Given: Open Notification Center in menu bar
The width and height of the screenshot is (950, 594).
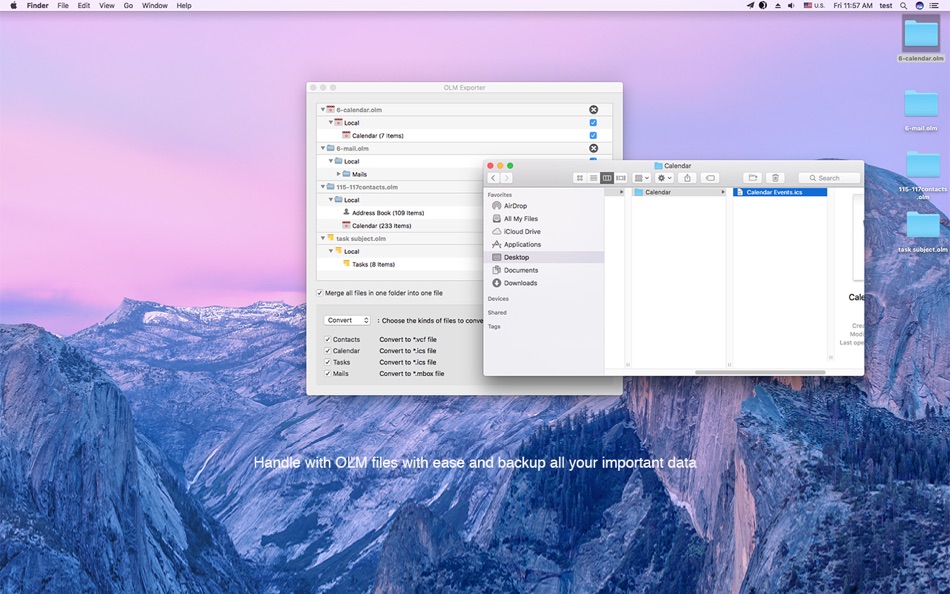Looking at the screenshot, I should click(x=935, y=5).
